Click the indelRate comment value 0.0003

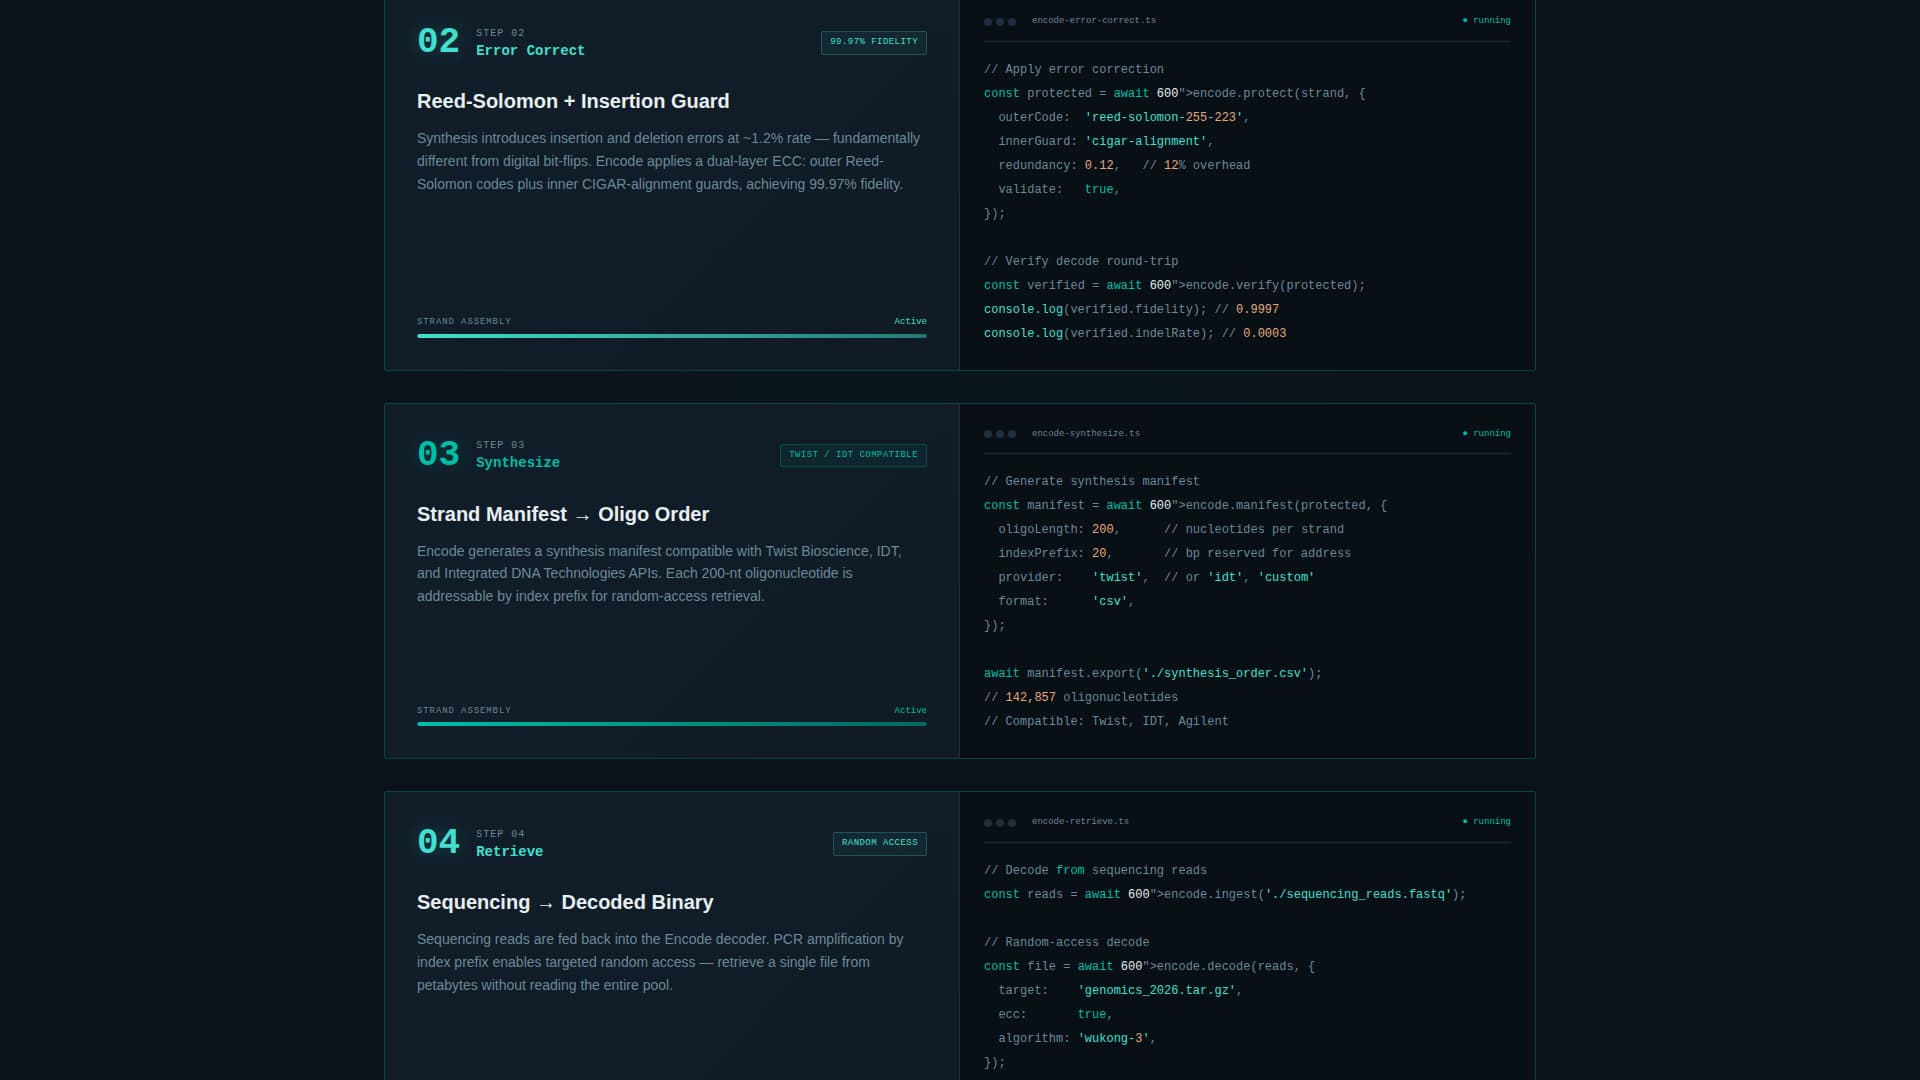click(1265, 333)
